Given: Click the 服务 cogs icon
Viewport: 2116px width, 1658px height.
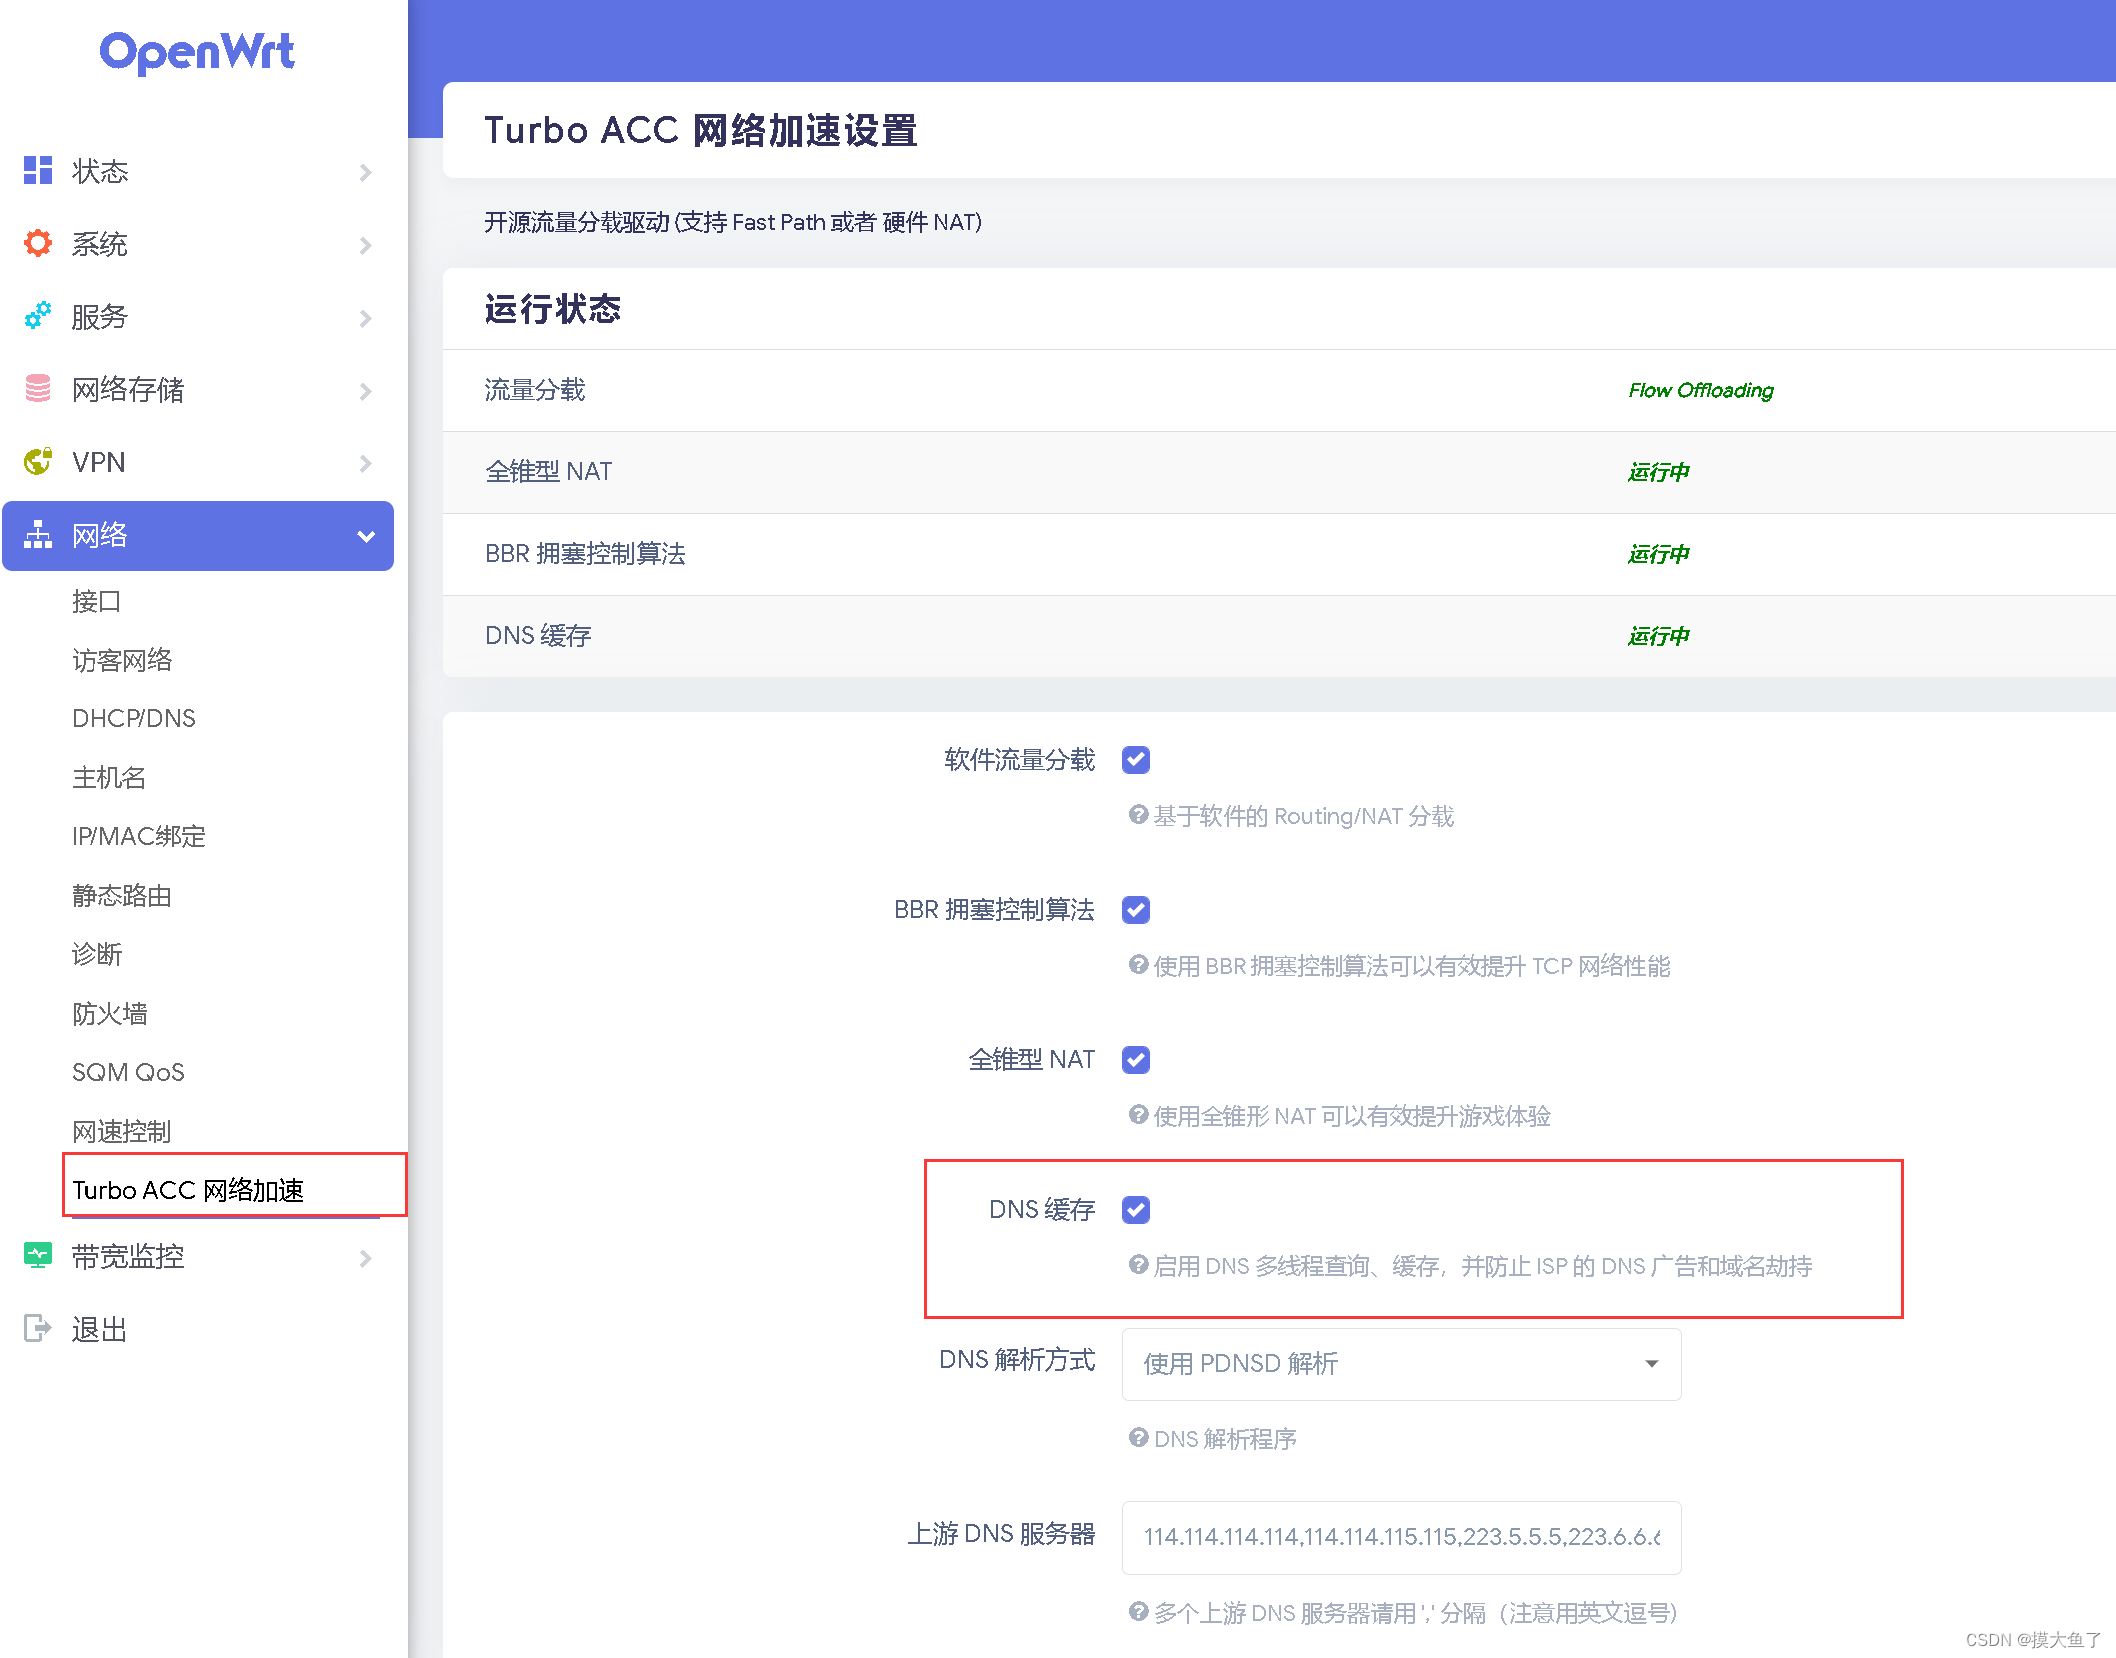Looking at the screenshot, I should pos(38,316).
